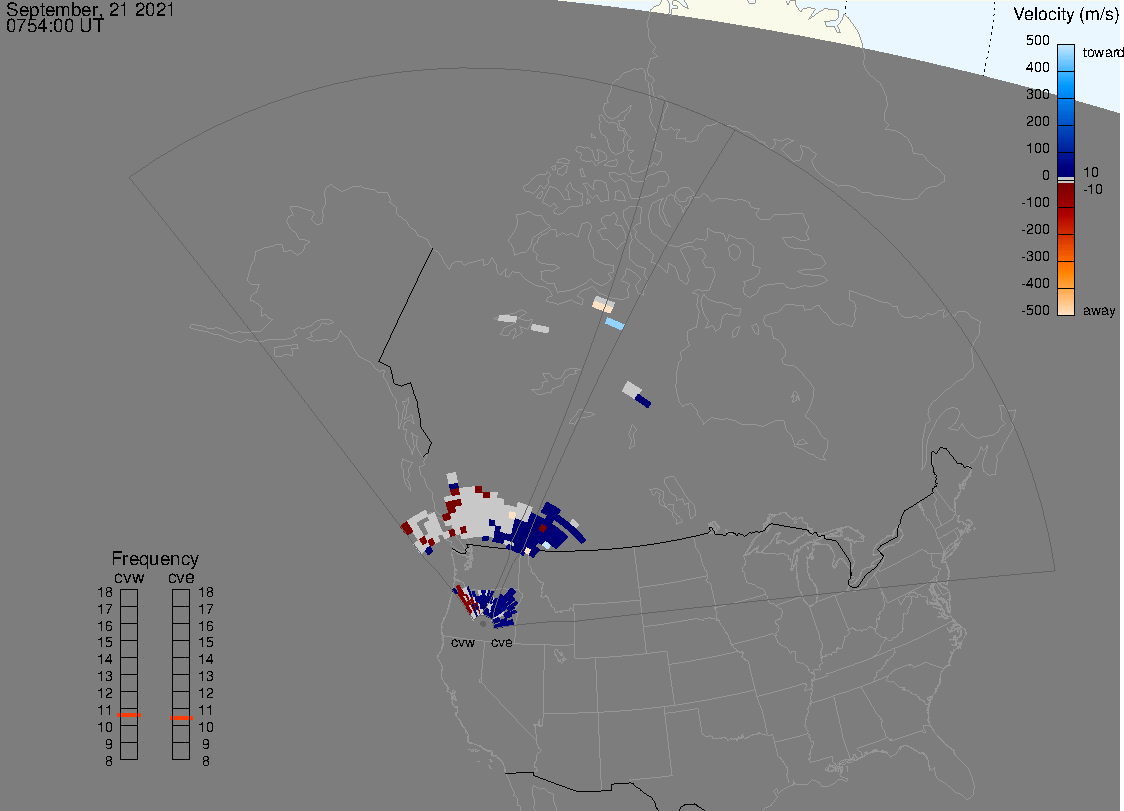Click the 11 label on cvw frequency scale

(105, 711)
